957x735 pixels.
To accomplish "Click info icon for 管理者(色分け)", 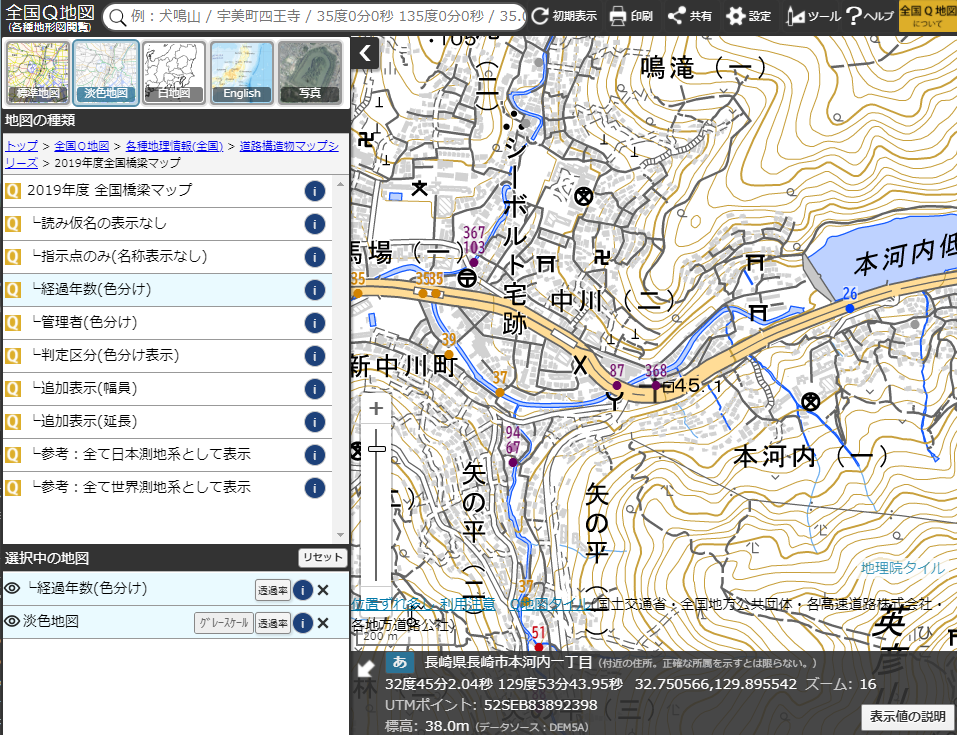I will coord(314,323).
